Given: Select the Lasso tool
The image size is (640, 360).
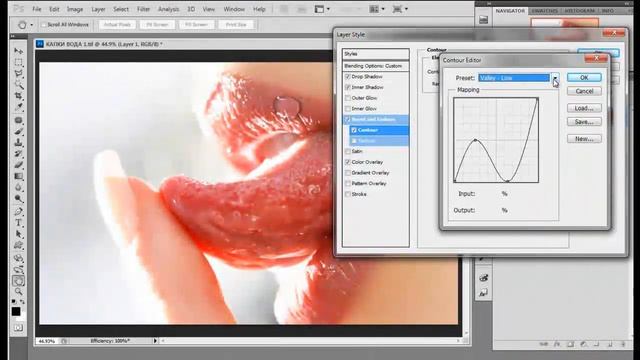Looking at the screenshot, I should (18, 73).
